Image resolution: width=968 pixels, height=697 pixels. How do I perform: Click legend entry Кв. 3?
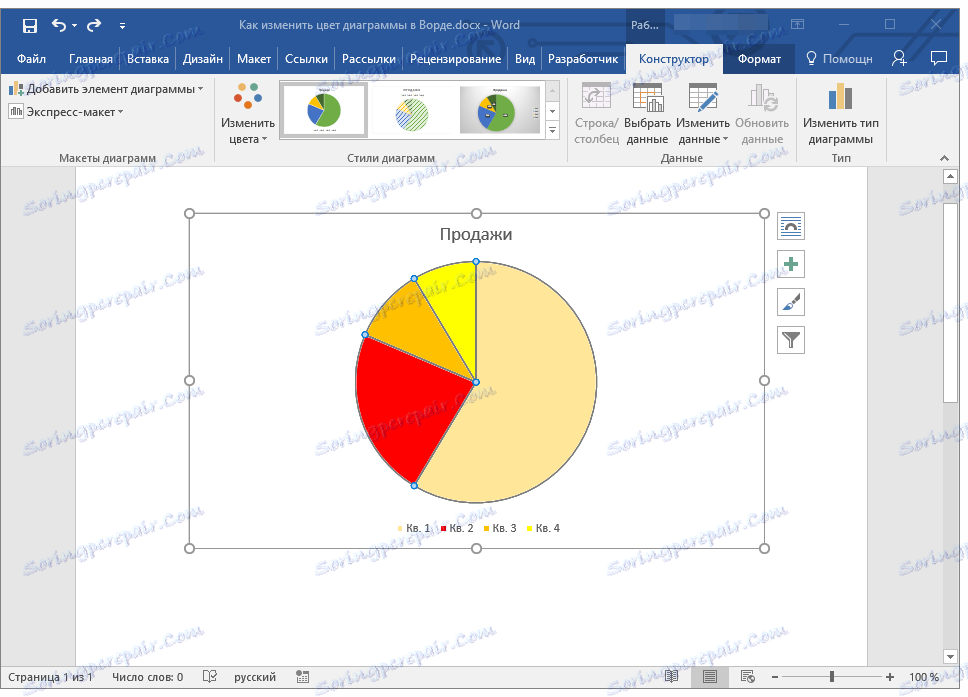501,528
